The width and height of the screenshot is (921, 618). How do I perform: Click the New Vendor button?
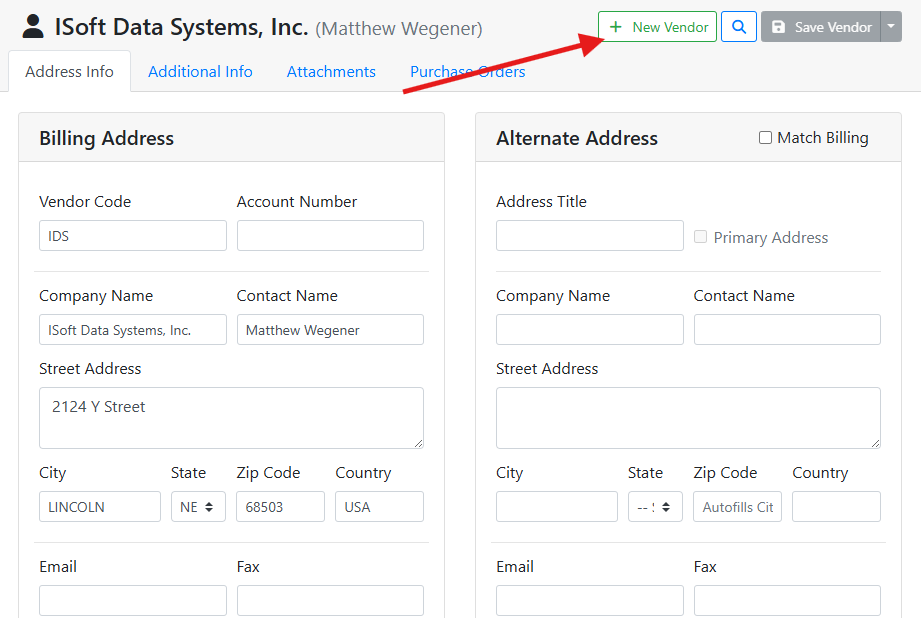[x=658, y=27]
